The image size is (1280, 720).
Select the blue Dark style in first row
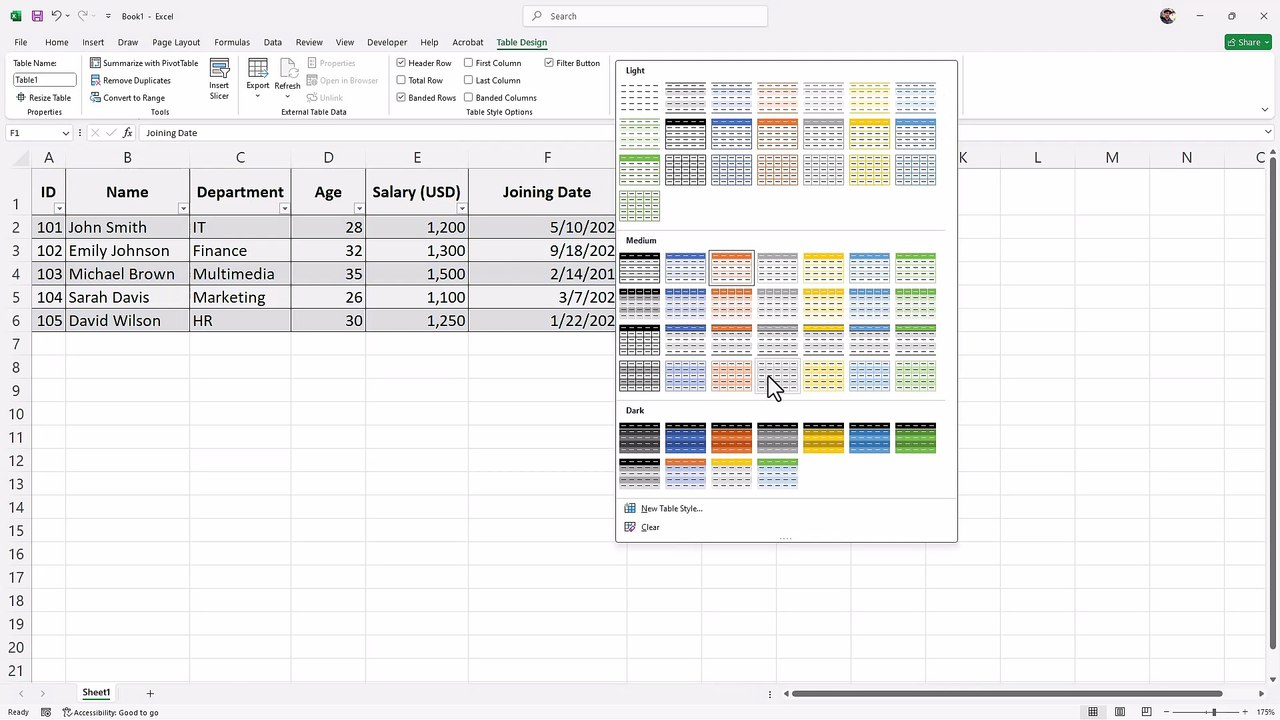click(685, 438)
